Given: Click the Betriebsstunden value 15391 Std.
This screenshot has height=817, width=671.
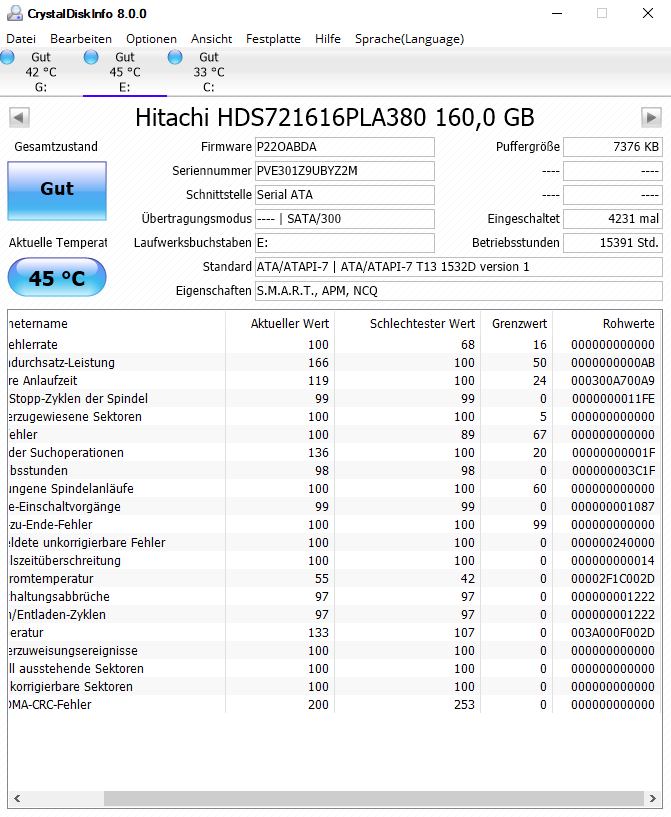Looking at the screenshot, I should (613, 243).
